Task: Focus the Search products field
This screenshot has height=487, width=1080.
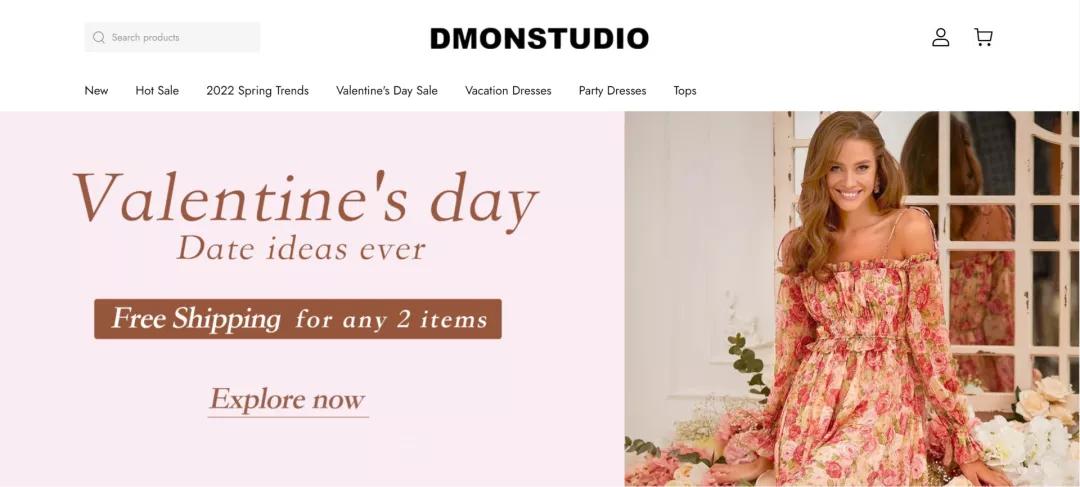Action: pos(172,37)
